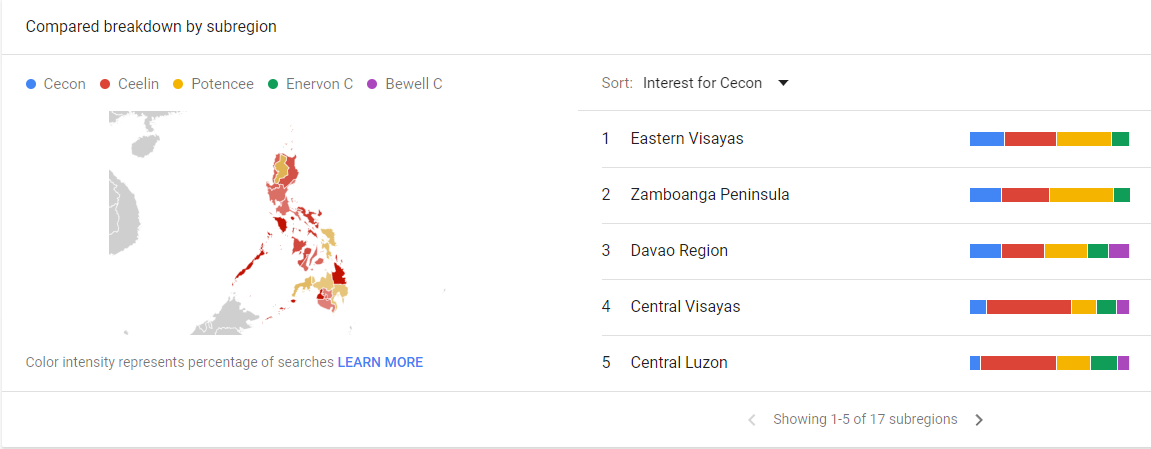Select Interest for Cecon sort option

pyautogui.click(x=702, y=83)
